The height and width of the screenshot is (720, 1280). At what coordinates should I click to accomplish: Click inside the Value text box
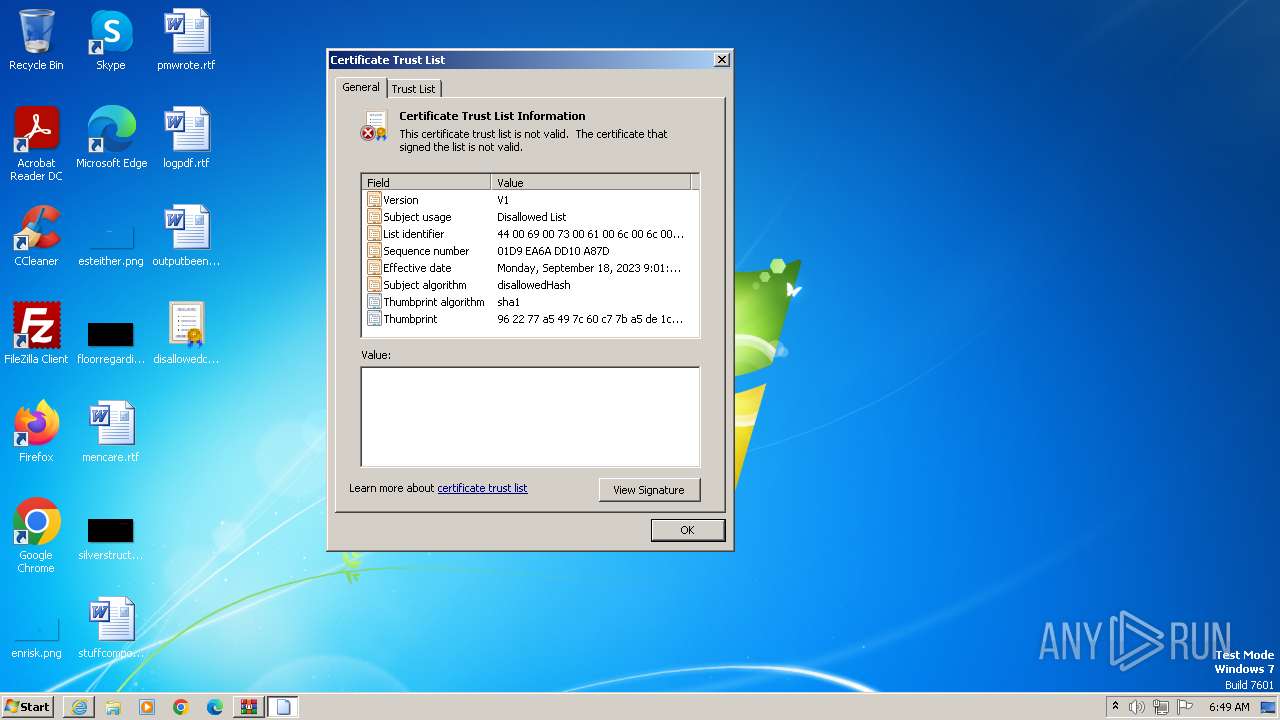[x=530, y=416]
